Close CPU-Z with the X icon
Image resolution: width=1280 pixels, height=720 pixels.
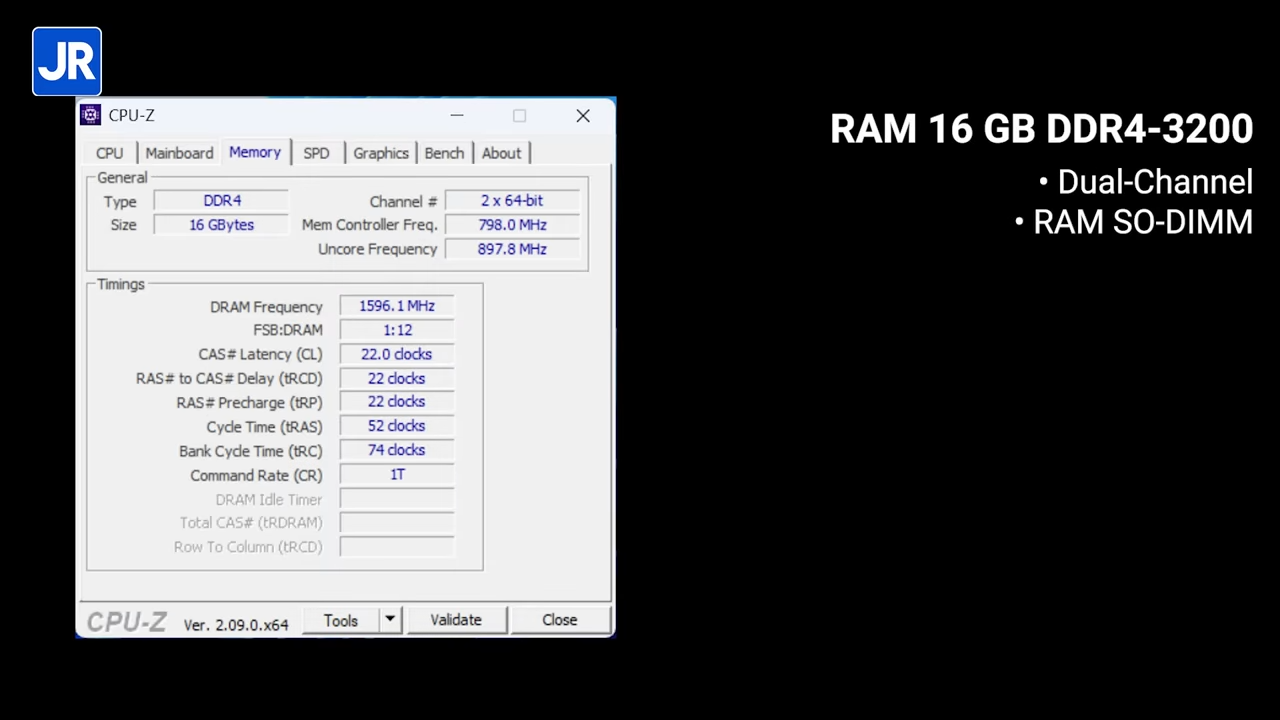tap(583, 116)
